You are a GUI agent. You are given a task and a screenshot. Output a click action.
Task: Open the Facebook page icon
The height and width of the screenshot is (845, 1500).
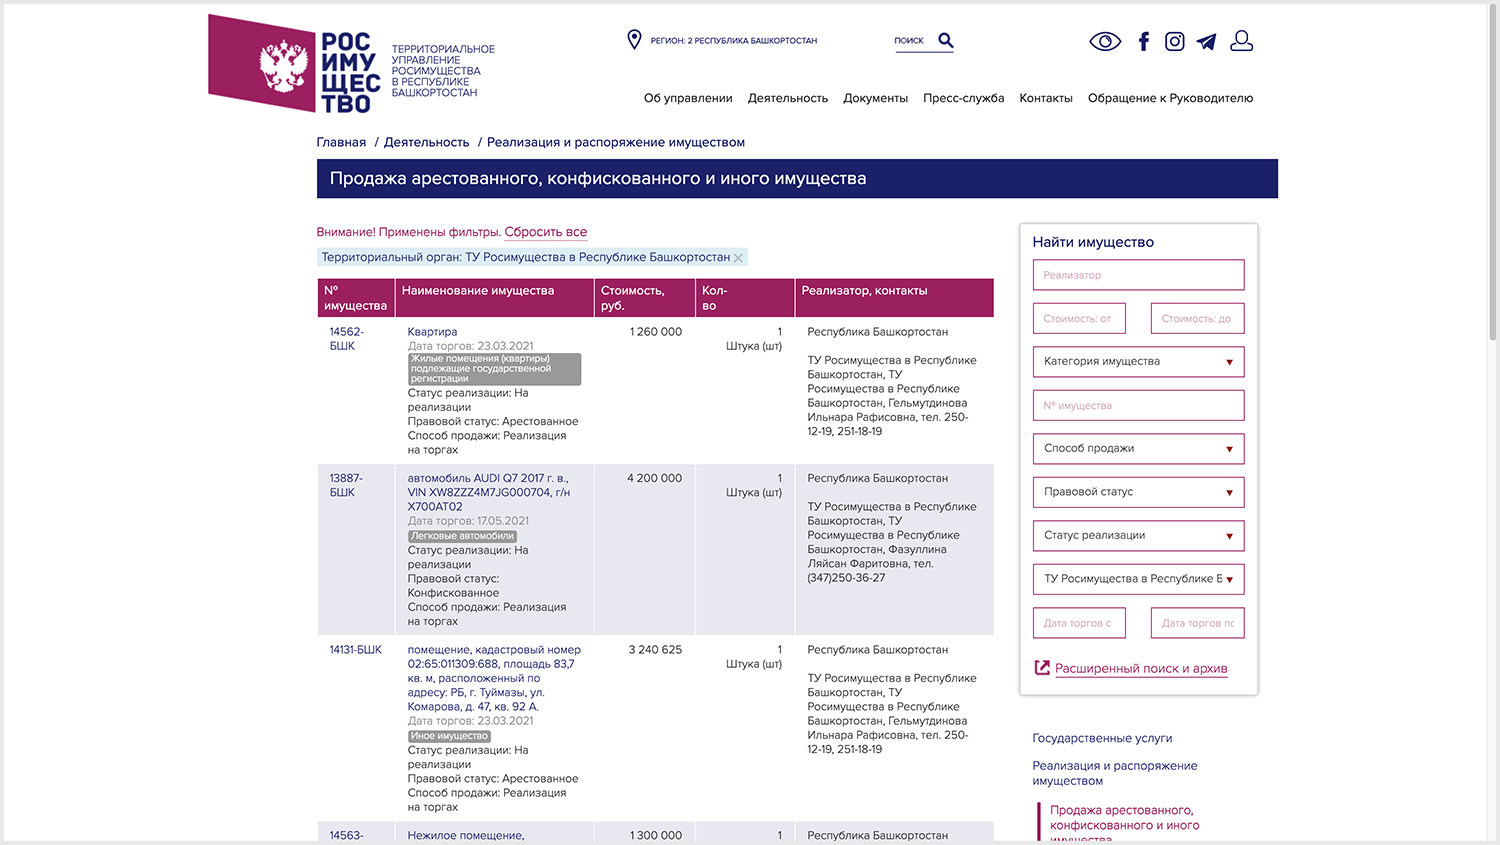1144,41
